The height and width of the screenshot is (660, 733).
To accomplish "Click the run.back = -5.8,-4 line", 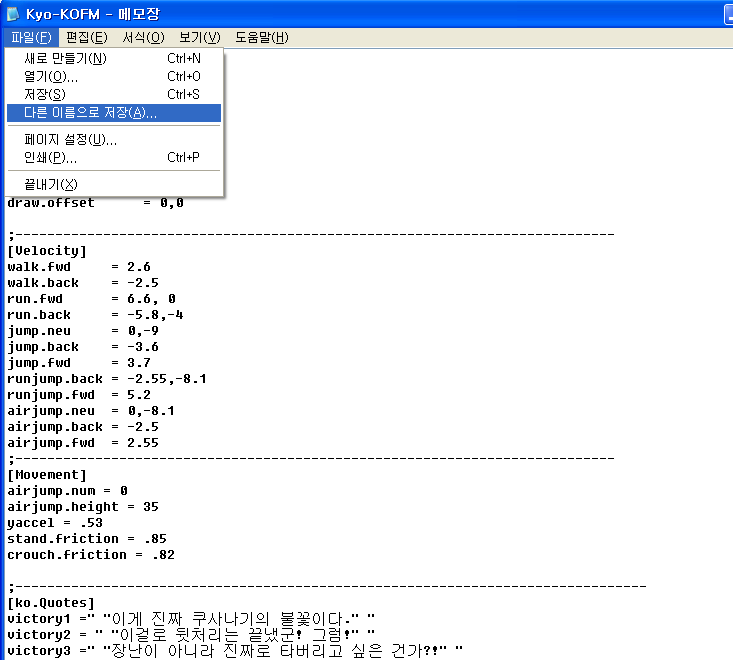I will (95, 315).
